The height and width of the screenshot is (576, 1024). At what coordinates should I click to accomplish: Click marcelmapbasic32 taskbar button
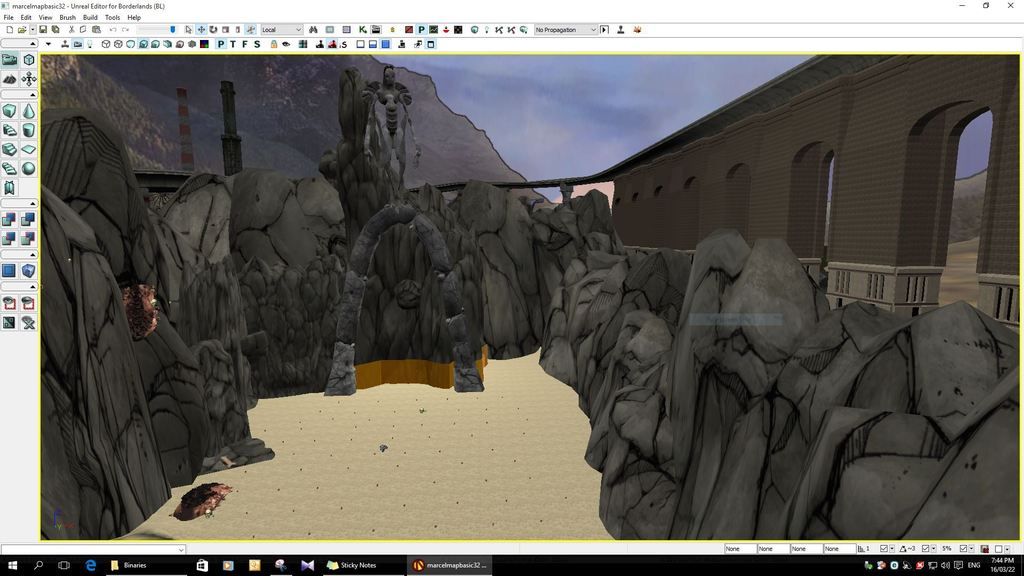451,566
